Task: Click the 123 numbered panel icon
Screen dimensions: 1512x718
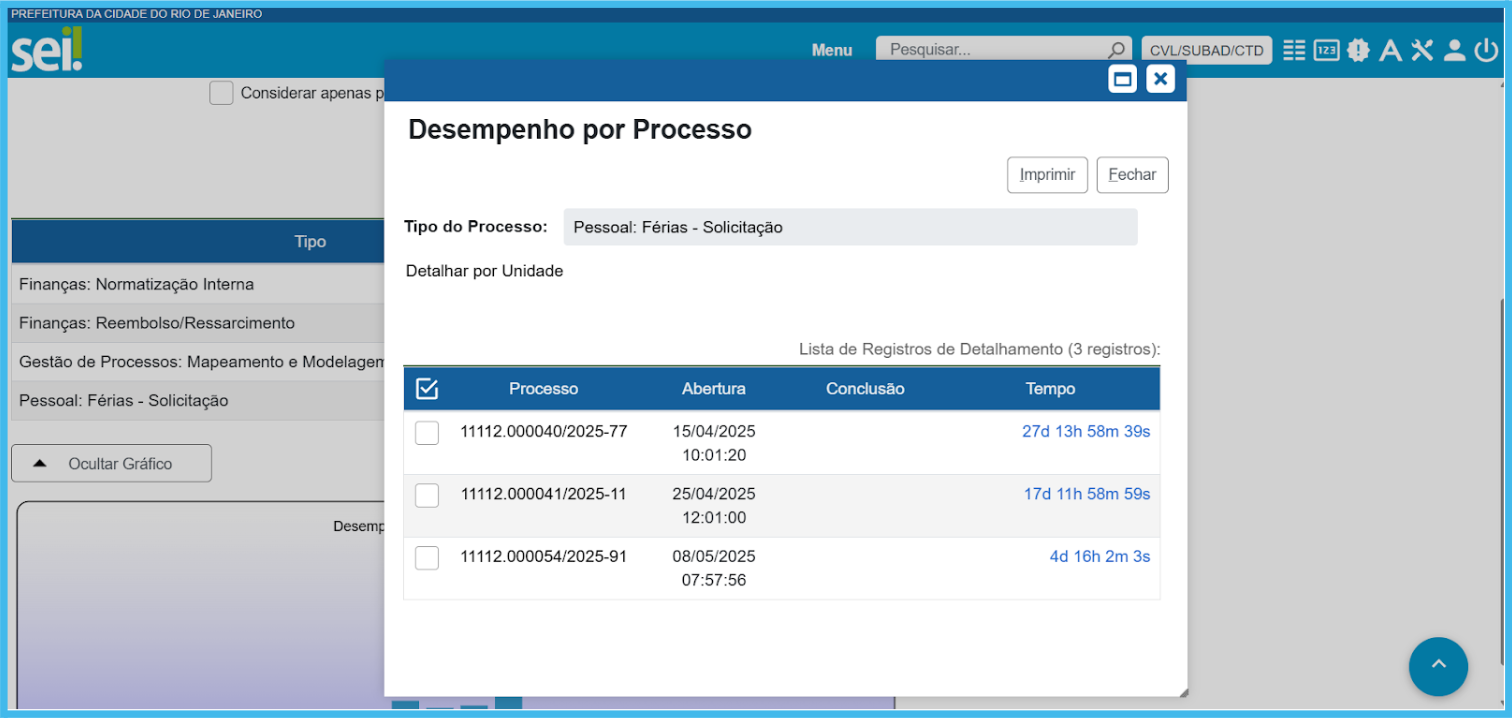Action: (x=1326, y=50)
